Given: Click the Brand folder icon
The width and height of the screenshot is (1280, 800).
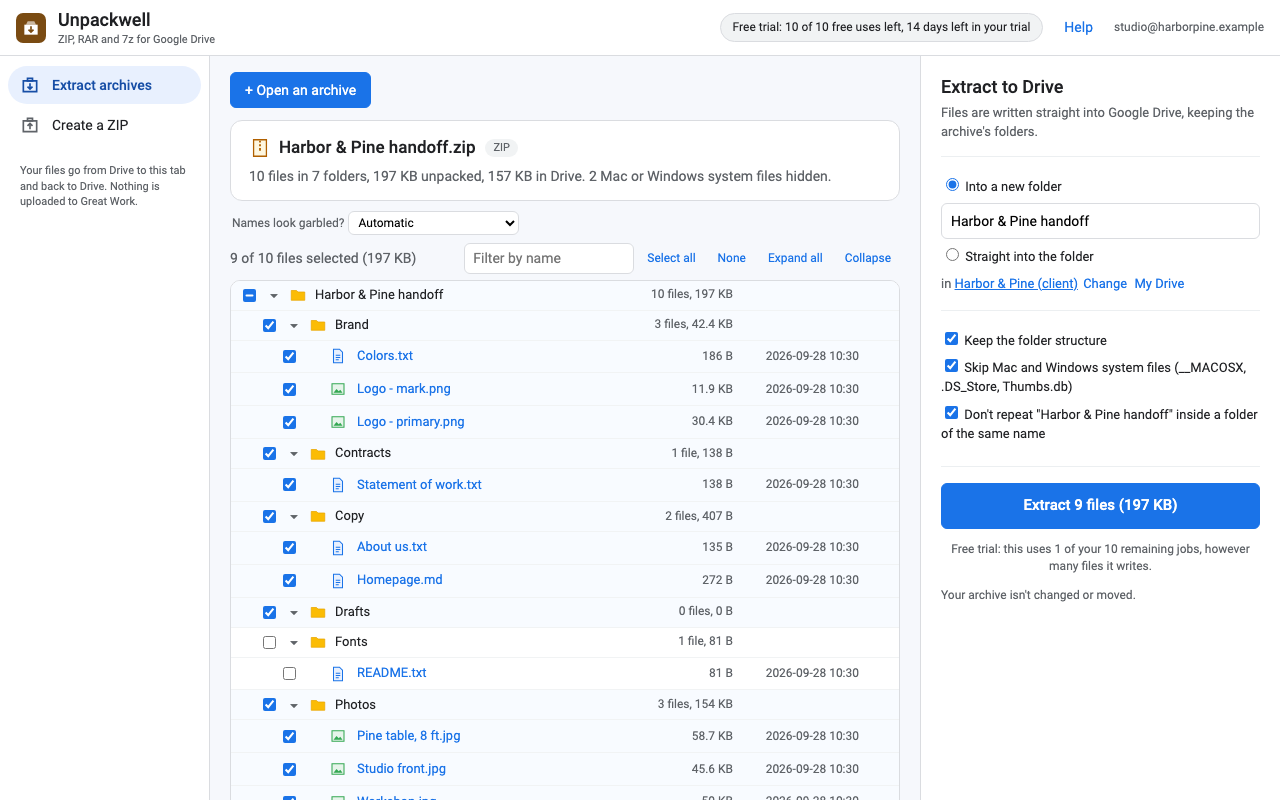Looking at the screenshot, I should click(318, 325).
